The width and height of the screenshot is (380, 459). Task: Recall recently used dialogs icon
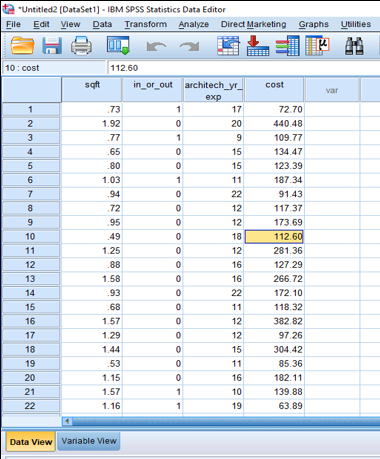tap(118, 46)
